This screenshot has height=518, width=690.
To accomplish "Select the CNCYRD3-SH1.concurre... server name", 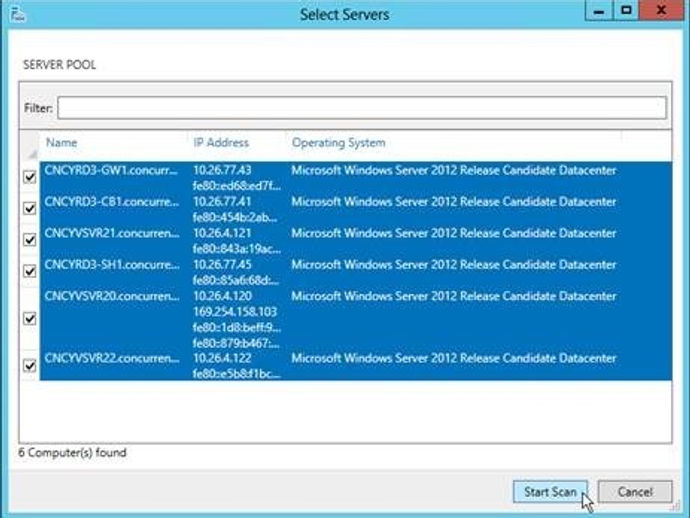I will (111, 265).
